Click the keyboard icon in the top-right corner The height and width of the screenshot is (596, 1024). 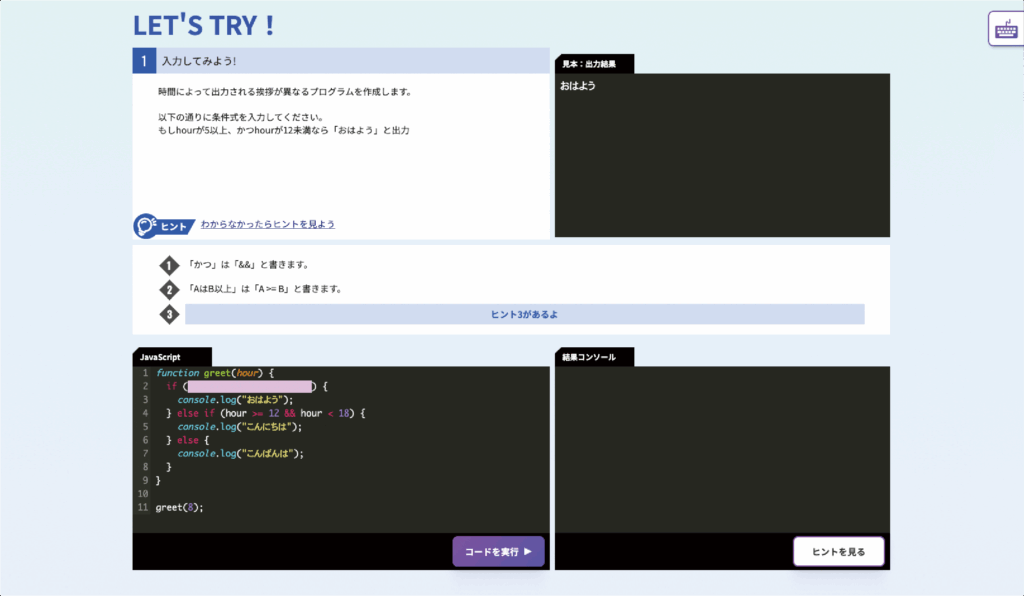(x=1004, y=28)
